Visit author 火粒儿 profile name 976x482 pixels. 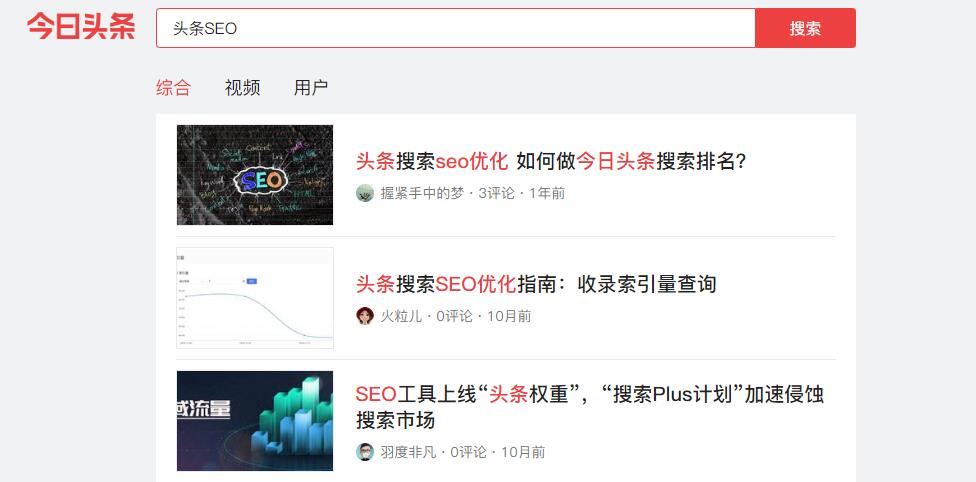[401, 316]
